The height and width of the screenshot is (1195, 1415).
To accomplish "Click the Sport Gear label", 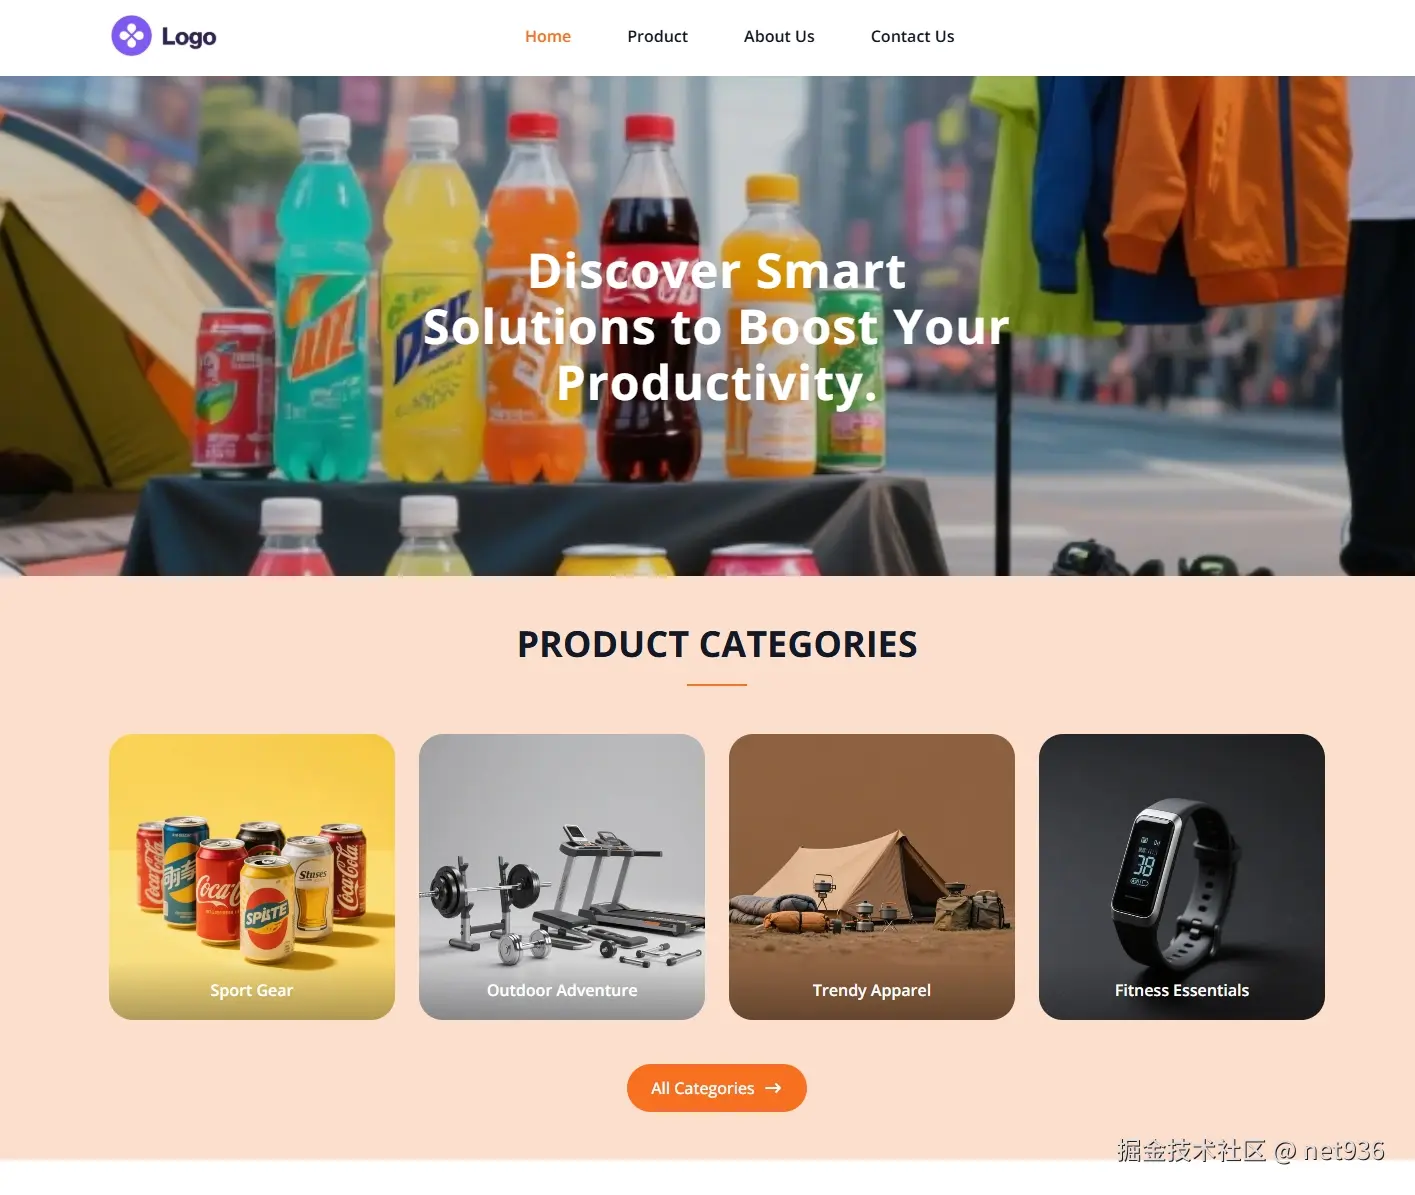I will pos(252,990).
